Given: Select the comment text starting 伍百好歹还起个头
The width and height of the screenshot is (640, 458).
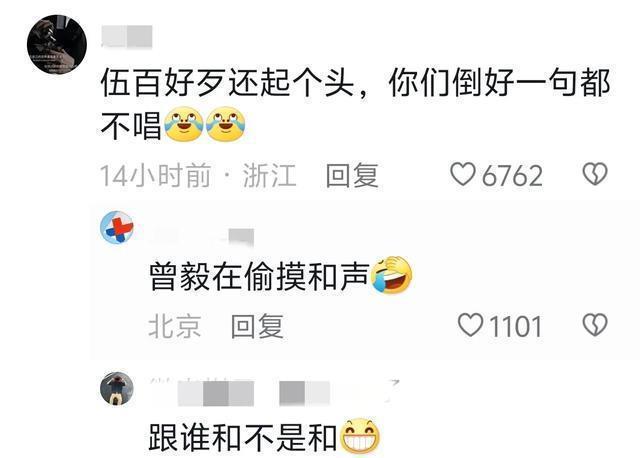Looking at the screenshot, I should (x=355, y=105).
